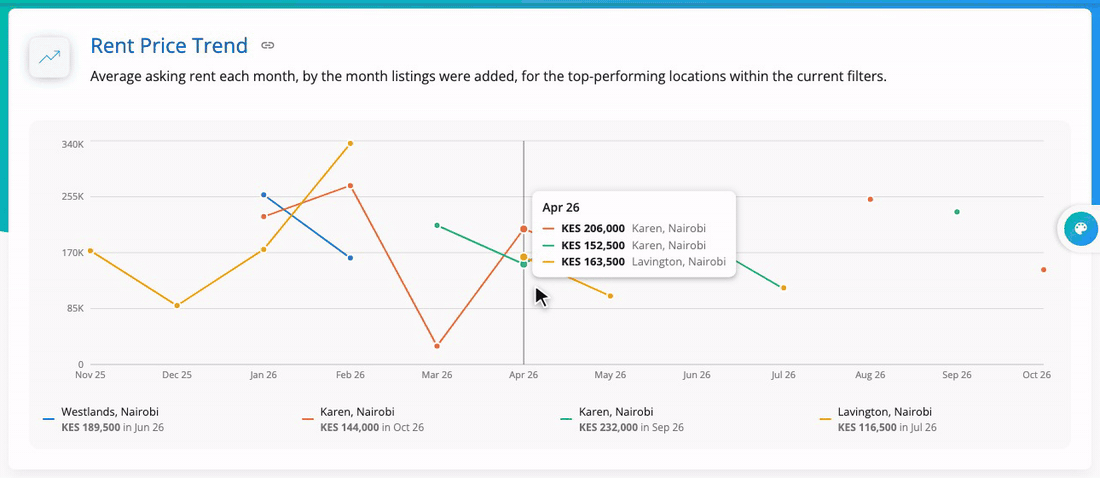This screenshot has height=478, width=1100.
Task: Click the Rent Price Trend heading
Action: 169,46
